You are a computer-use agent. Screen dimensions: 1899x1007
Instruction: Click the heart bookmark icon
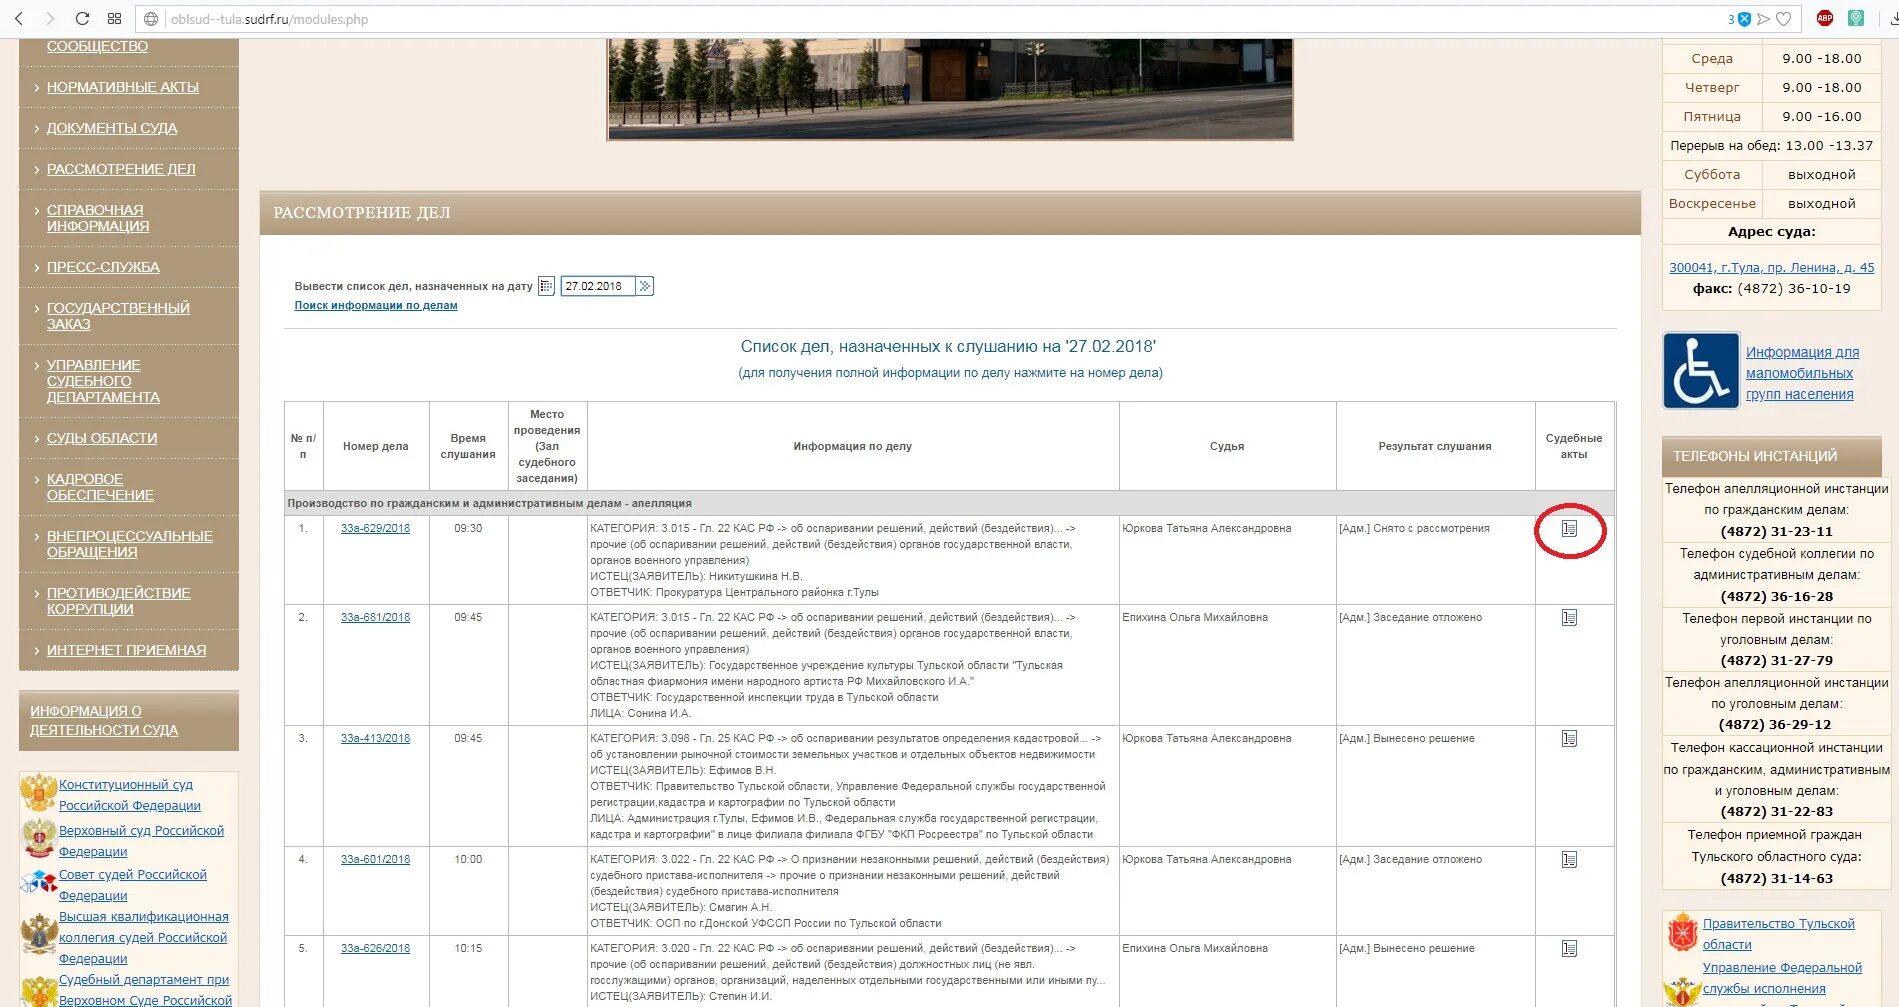pyautogui.click(x=1783, y=19)
